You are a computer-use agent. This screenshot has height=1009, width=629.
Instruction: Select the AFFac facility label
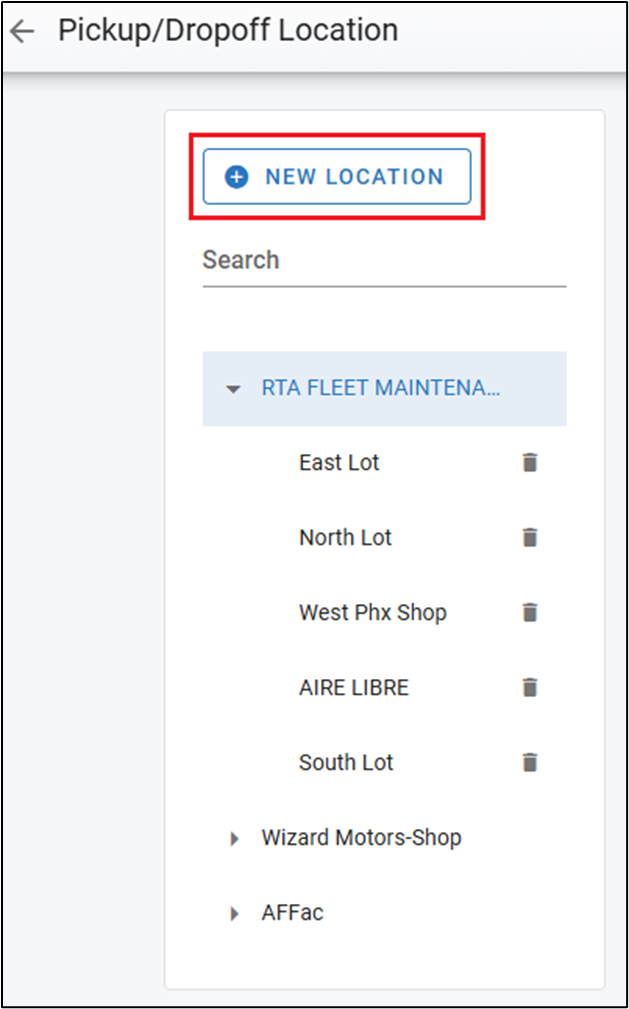292,913
